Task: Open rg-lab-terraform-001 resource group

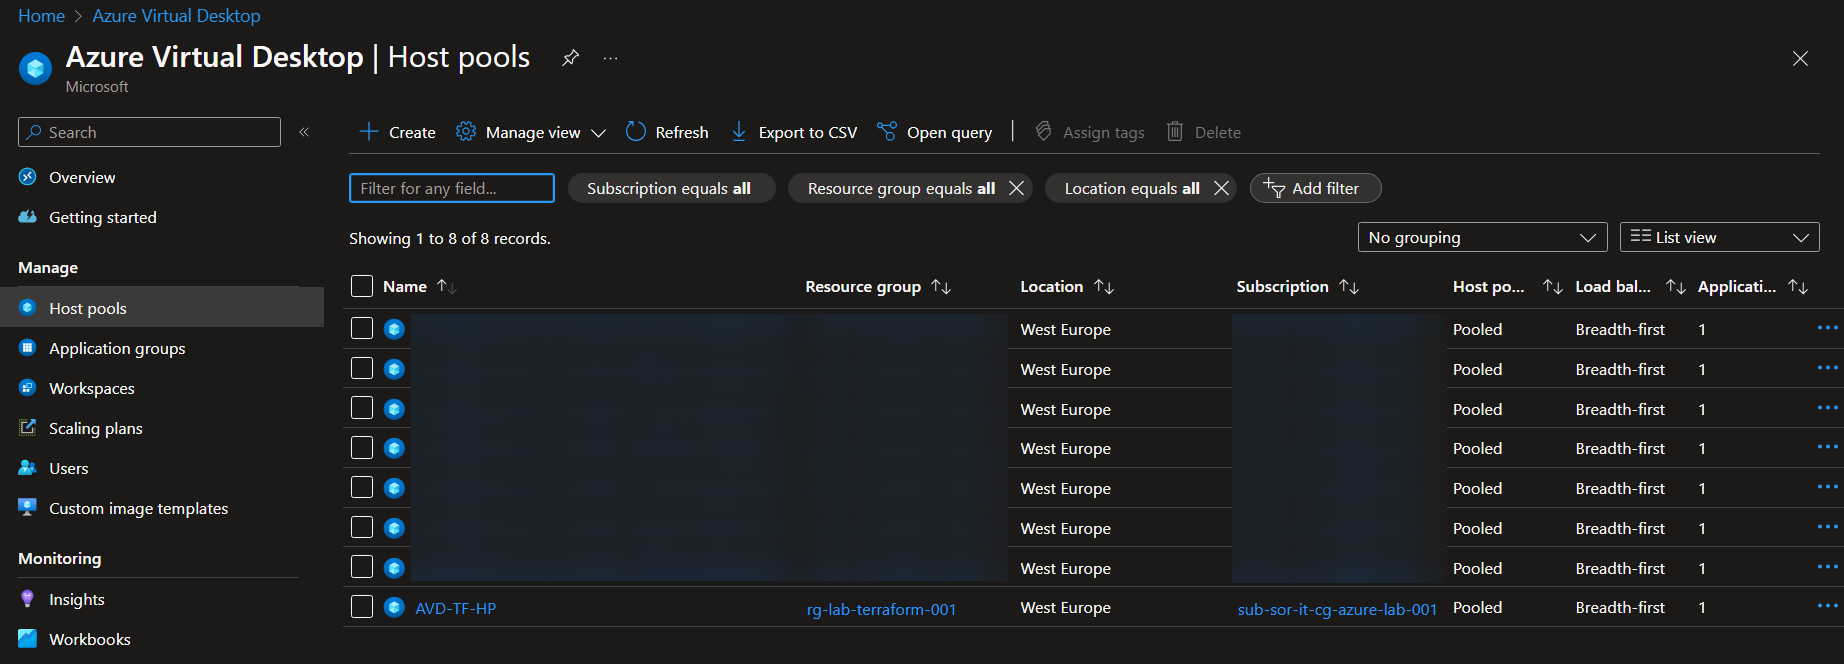Action: click(881, 609)
